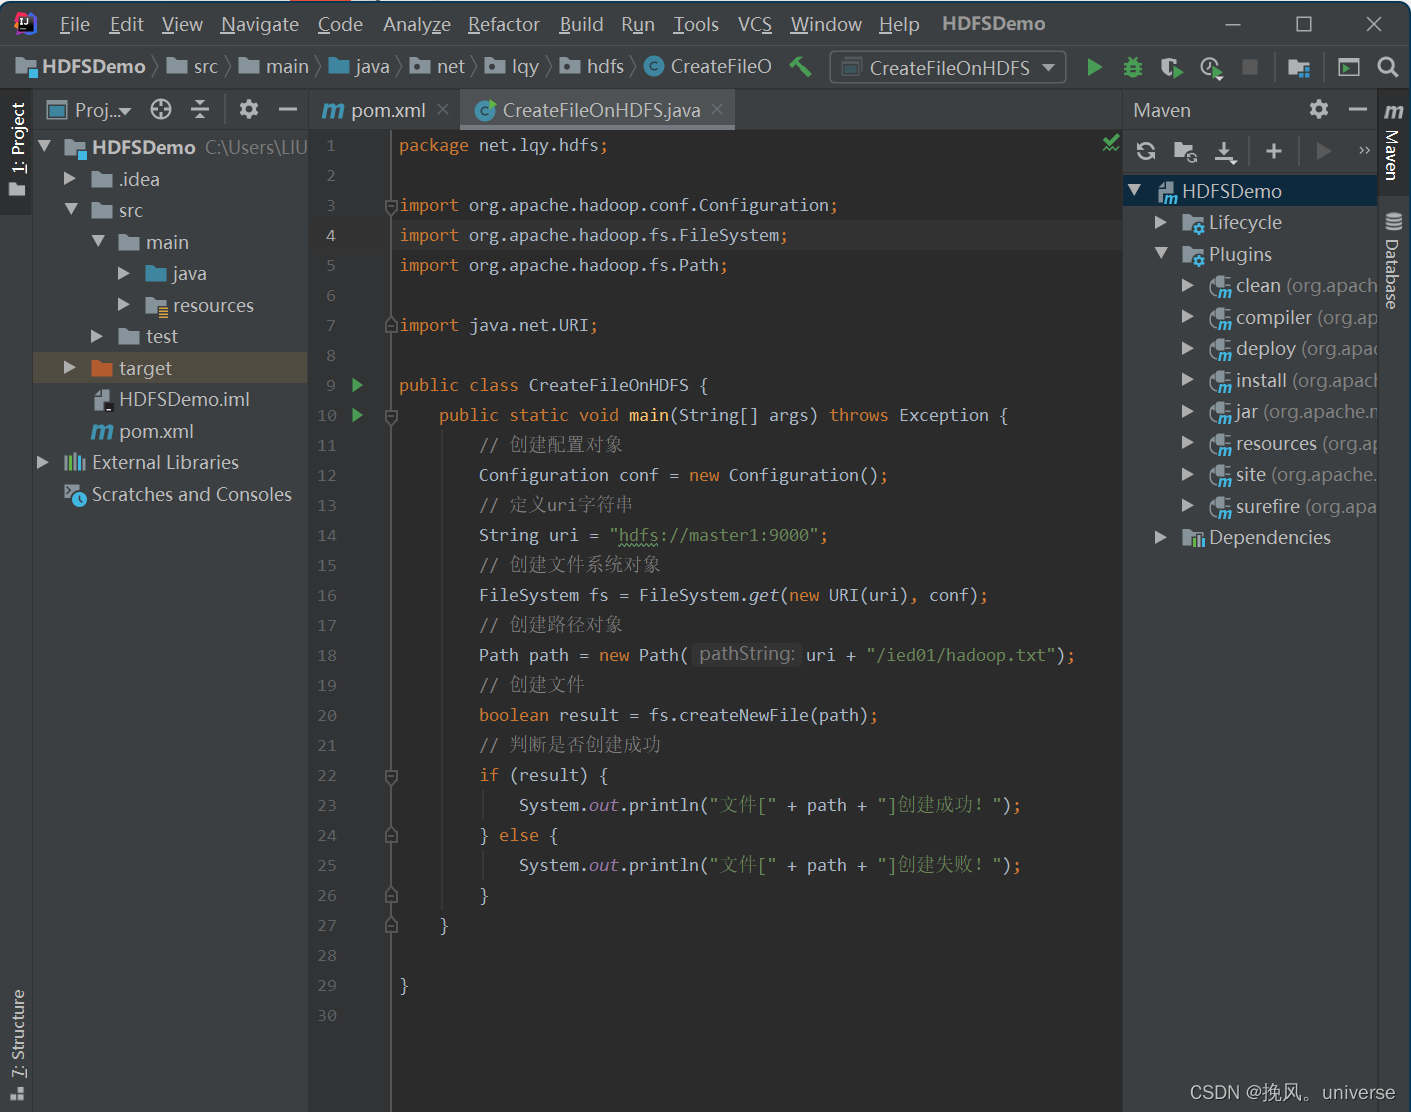
Task: Download Sources icon in Maven panel
Action: (1225, 151)
